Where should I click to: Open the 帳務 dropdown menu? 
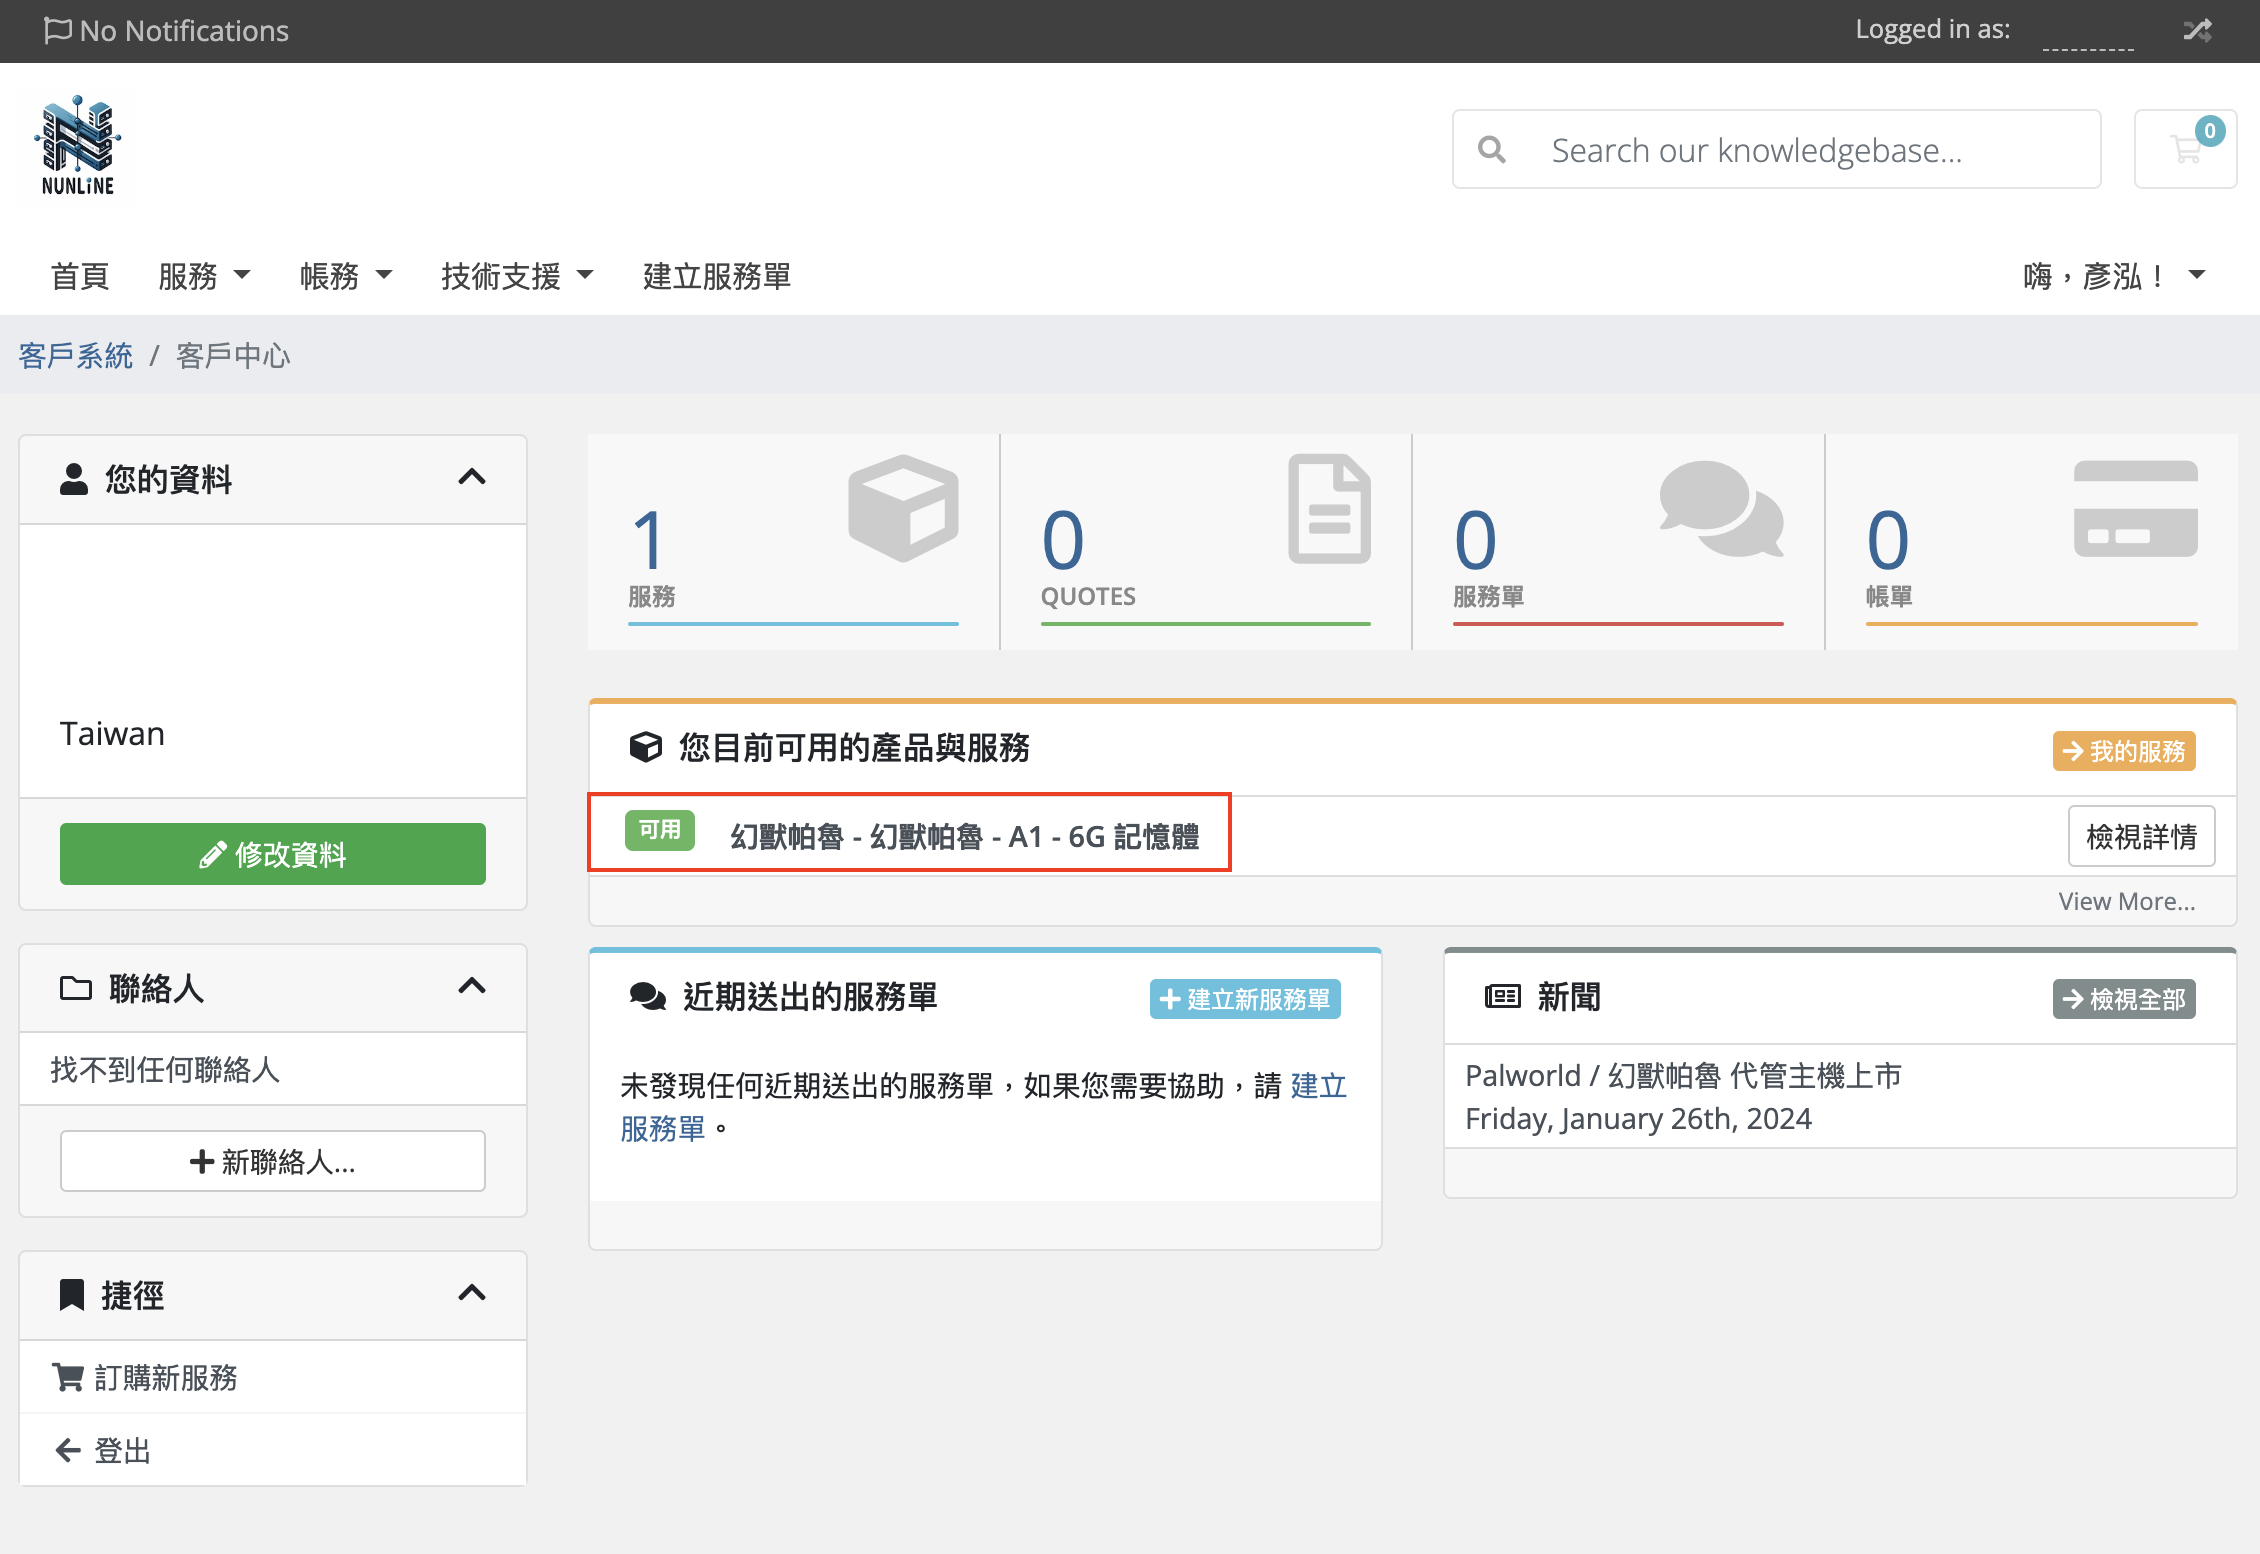pyautogui.click(x=346, y=276)
